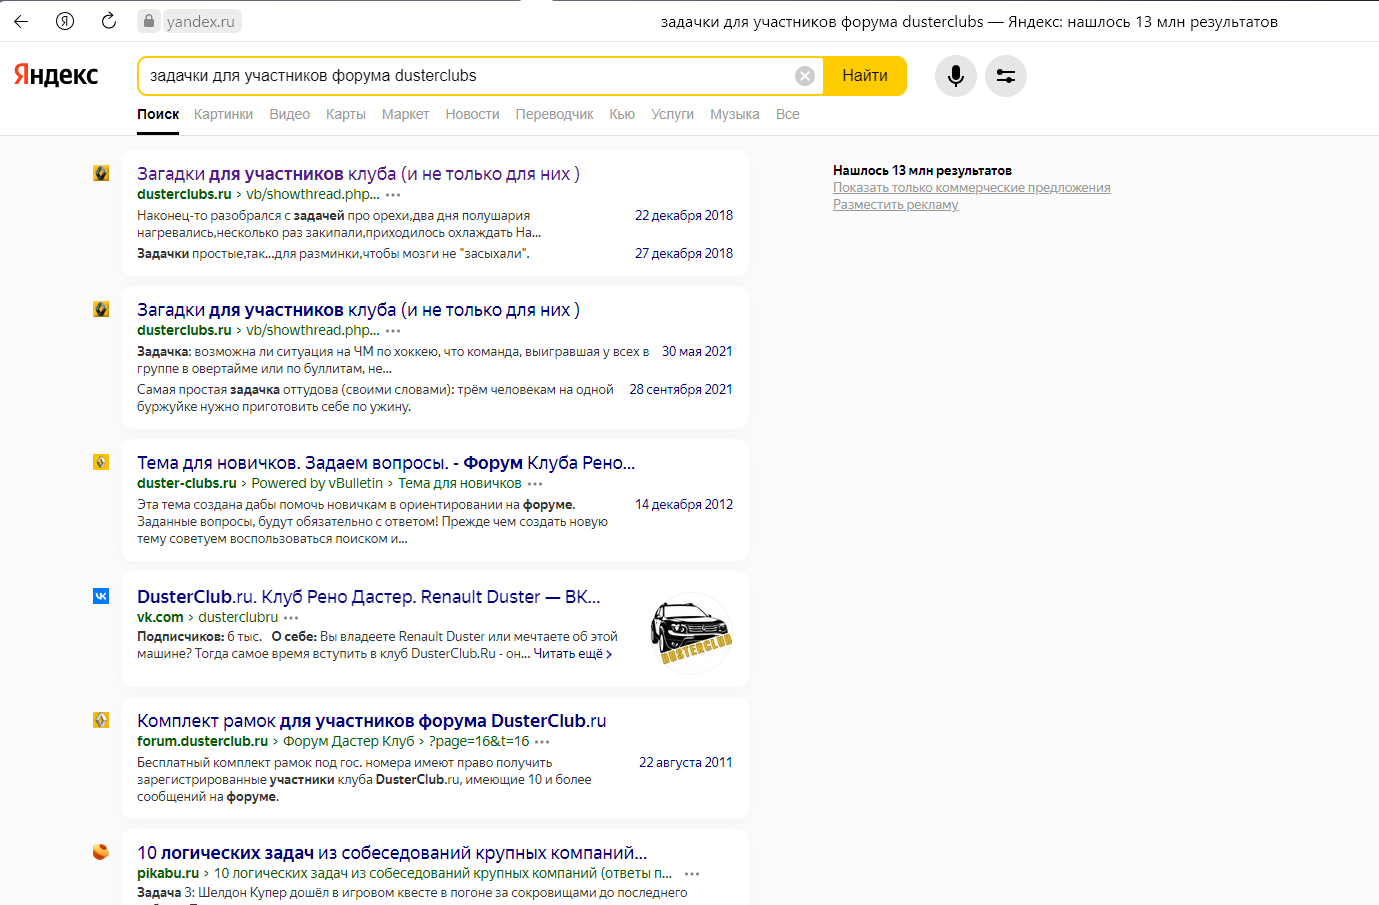The width and height of the screenshot is (1379, 905).
Task: Show all services via the Все tab
Action: coord(787,114)
